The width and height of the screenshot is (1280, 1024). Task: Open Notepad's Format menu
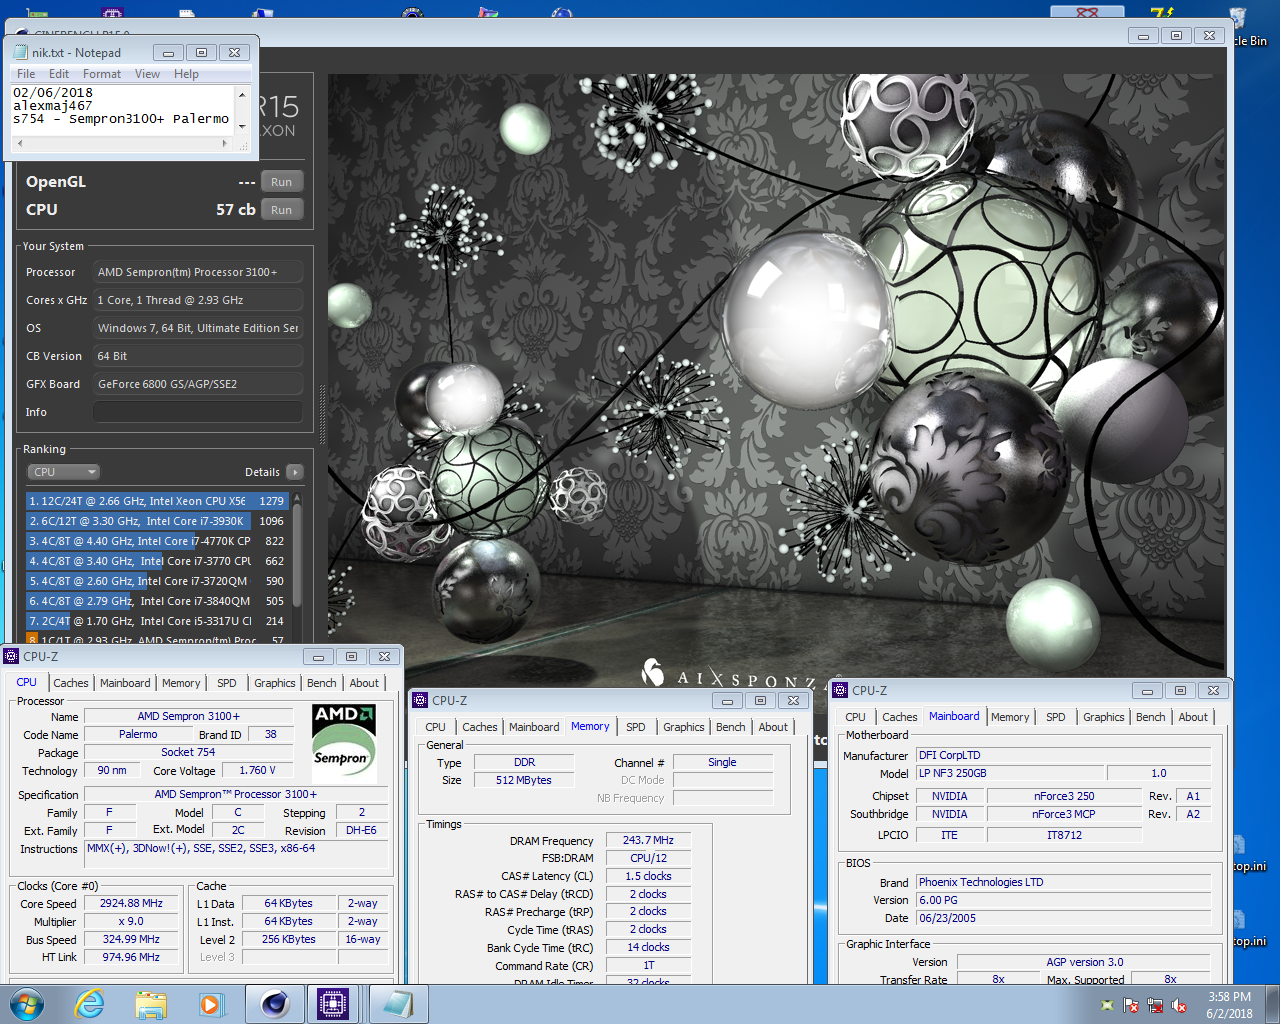point(102,74)
